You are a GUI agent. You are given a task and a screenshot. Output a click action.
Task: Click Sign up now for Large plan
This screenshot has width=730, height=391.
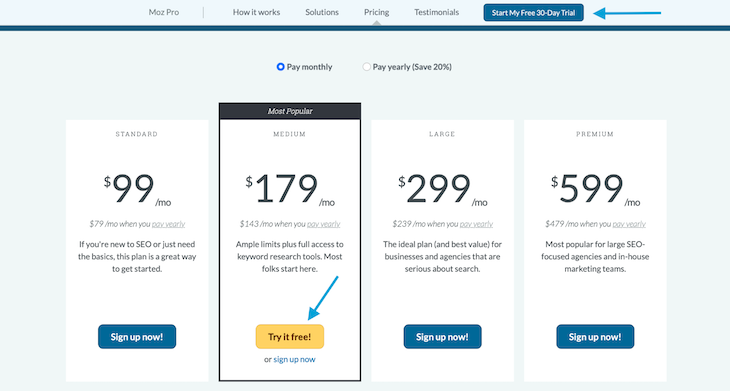pos(442,337)
